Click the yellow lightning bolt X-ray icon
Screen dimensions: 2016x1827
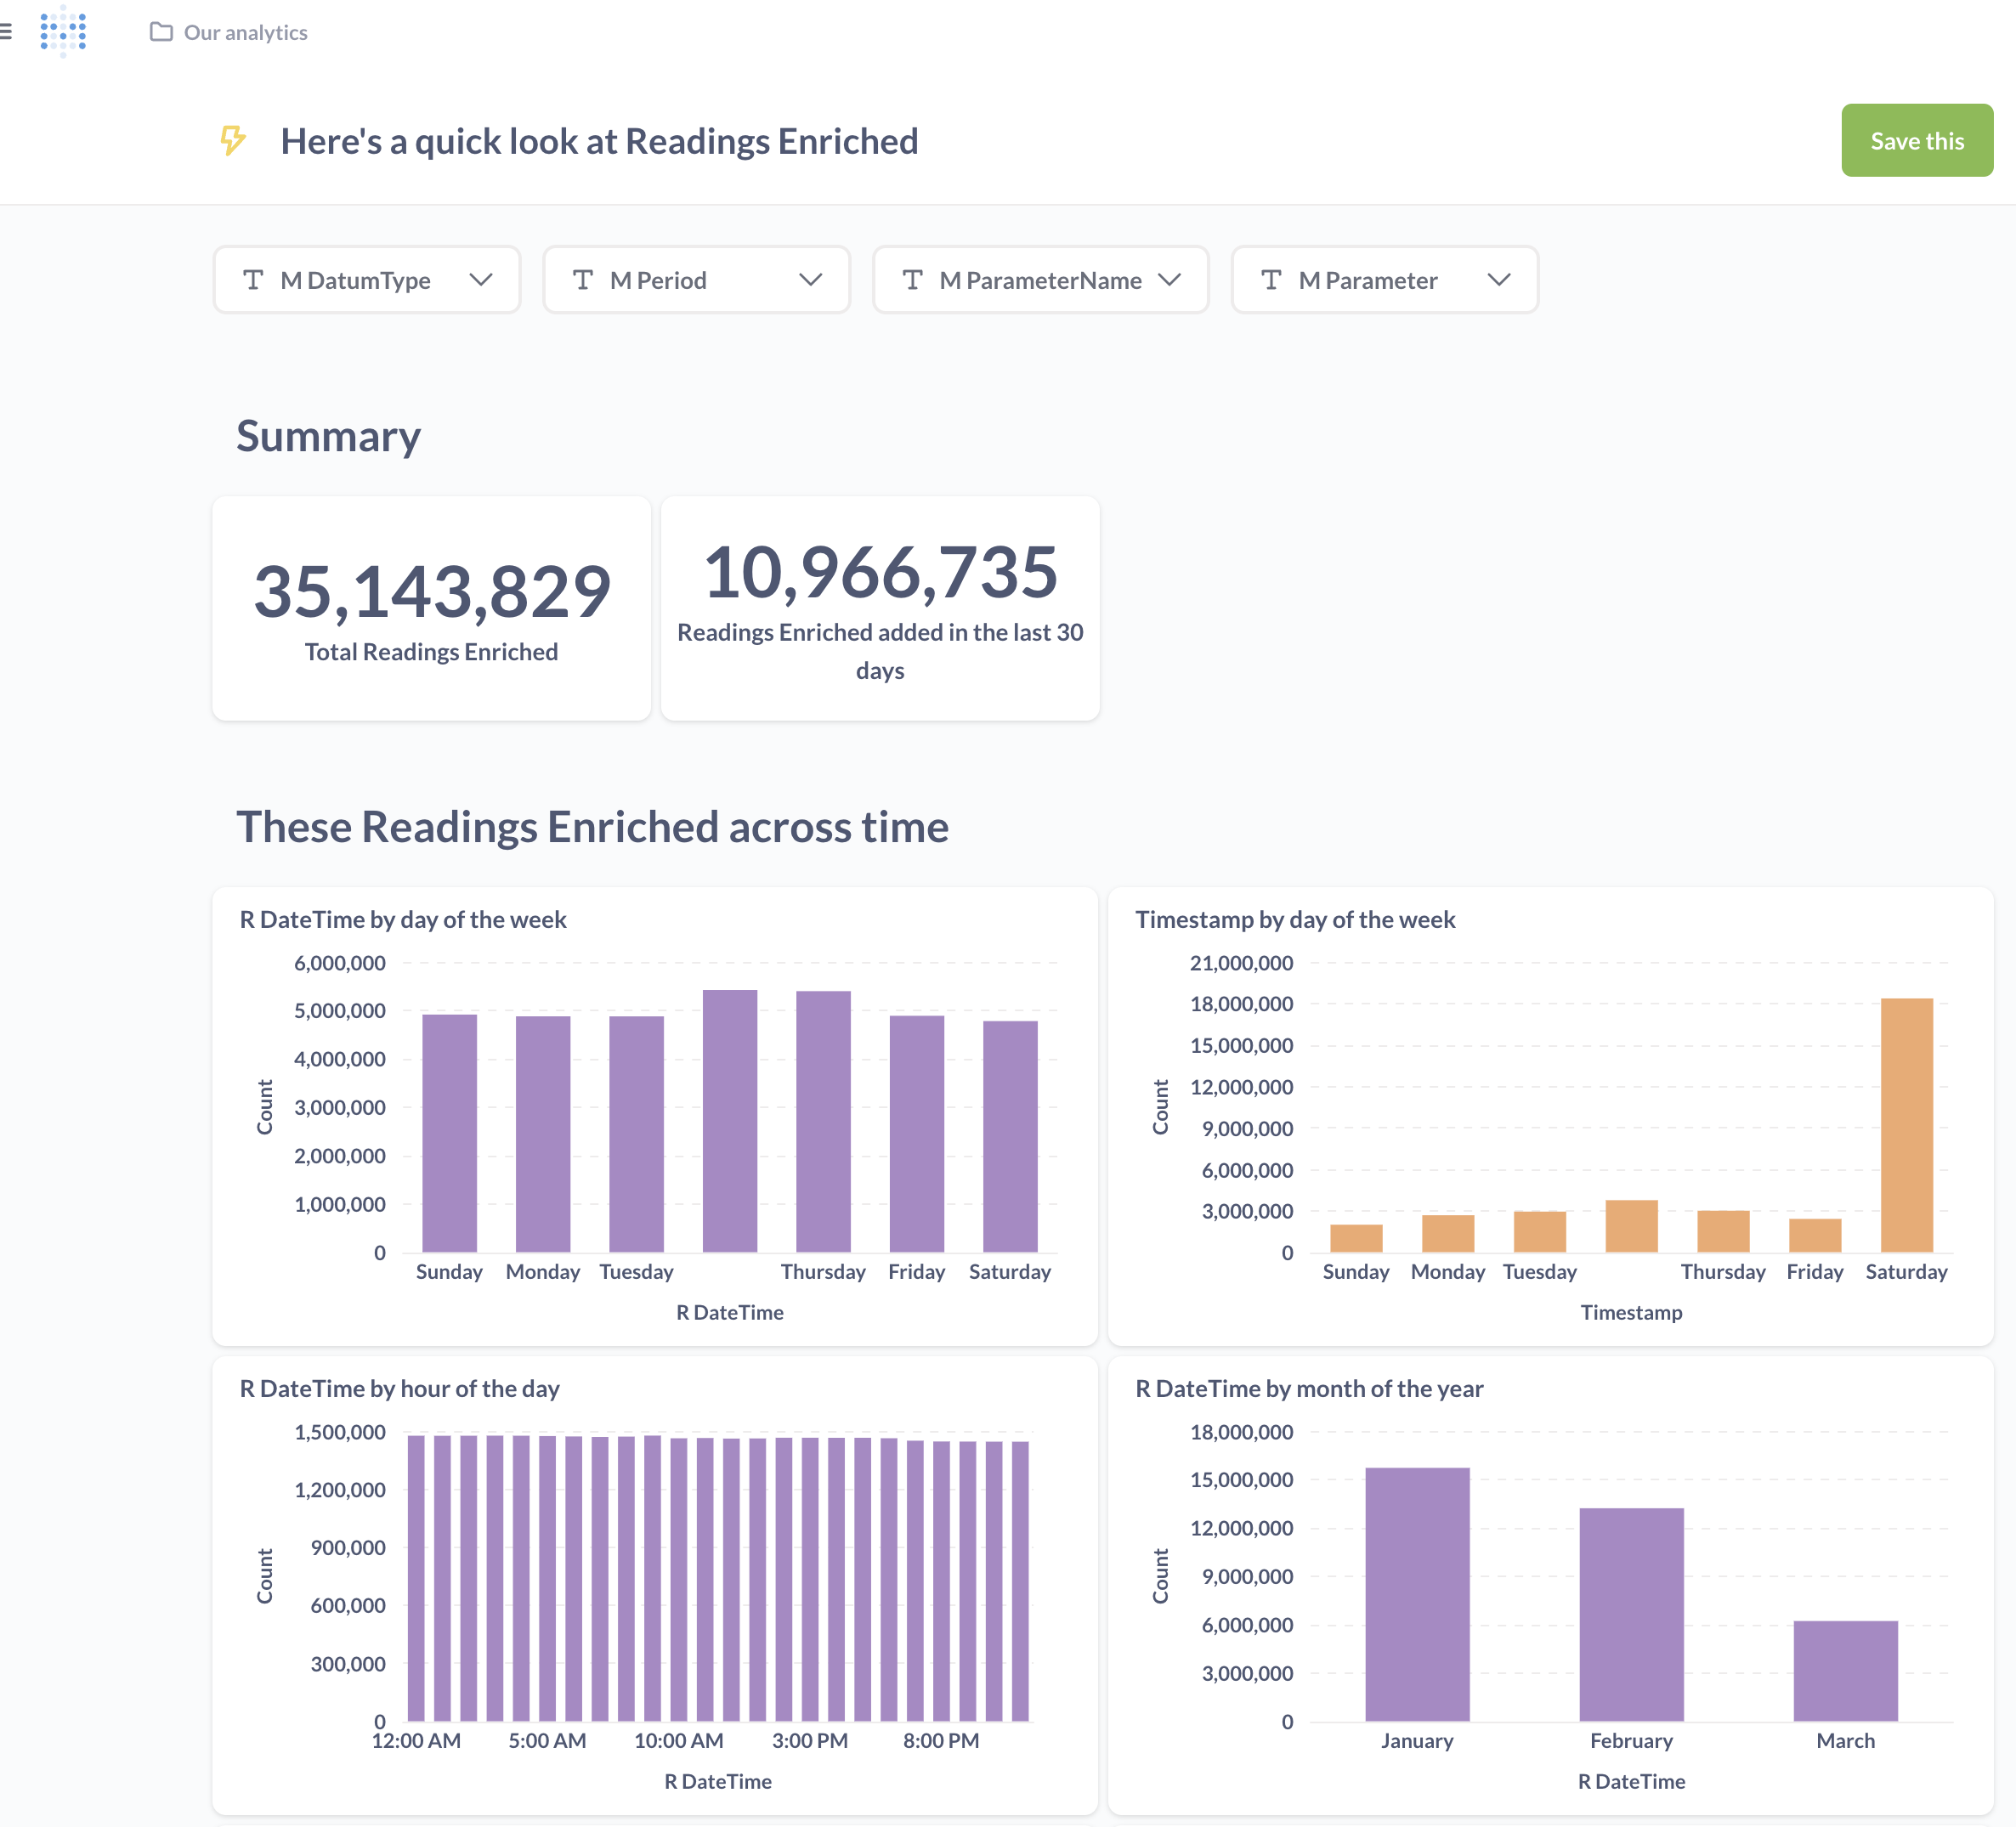[233, 140]
